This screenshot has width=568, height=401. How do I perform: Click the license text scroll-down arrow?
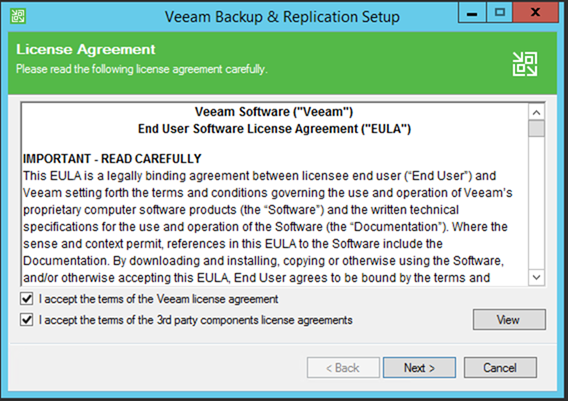(536, 277)
